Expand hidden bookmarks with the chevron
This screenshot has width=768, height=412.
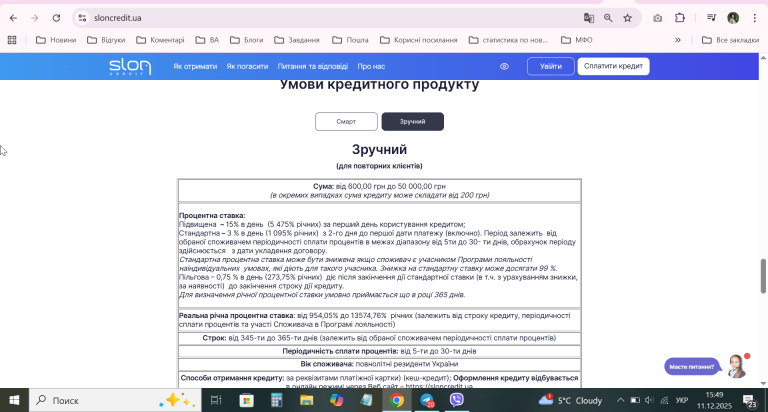tap(678, 40)
